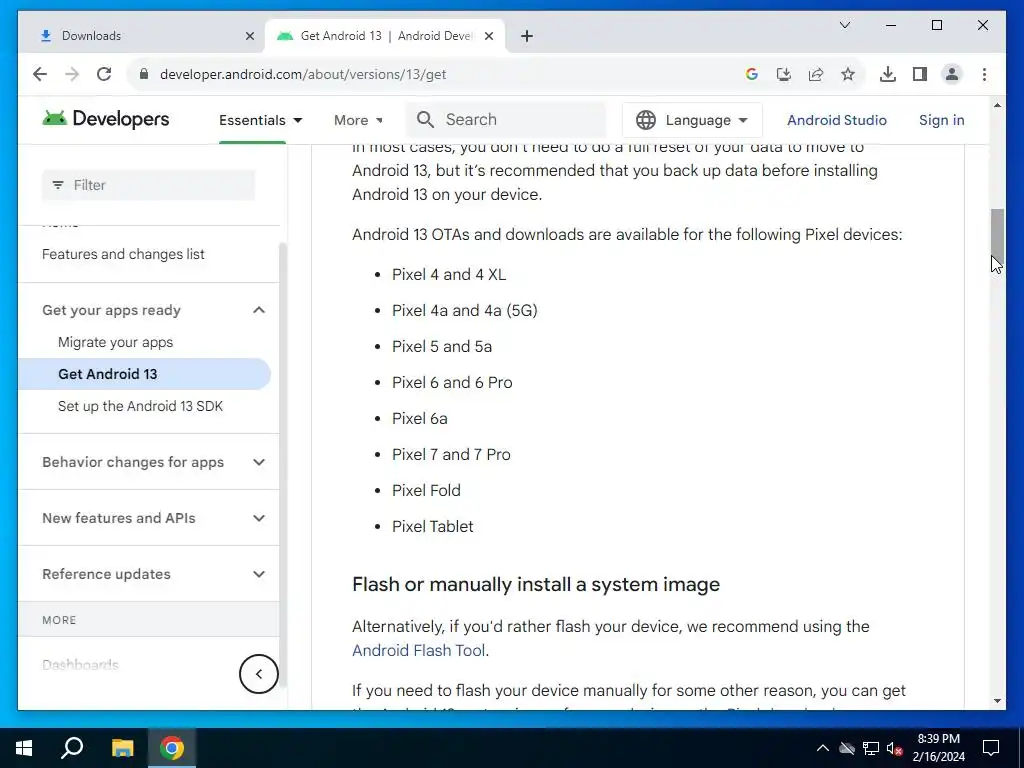Reload the current page
This screenshot has height=768, width=1024.
104,74
